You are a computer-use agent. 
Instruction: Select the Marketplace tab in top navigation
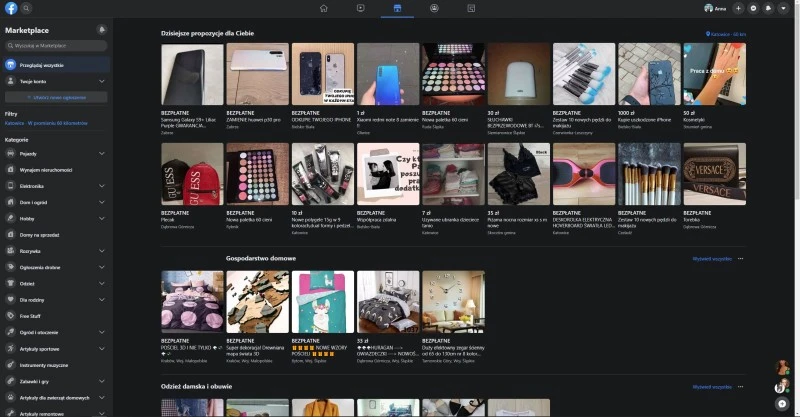pyautogui.click(x=397, y=8)
